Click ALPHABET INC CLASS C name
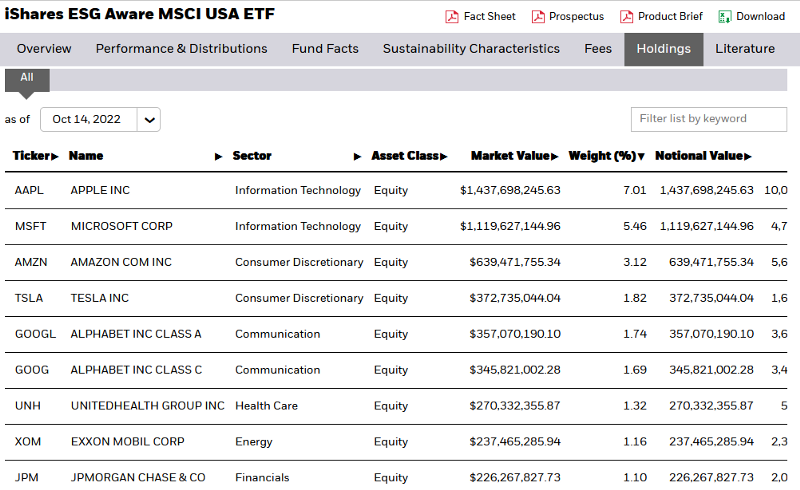800x490 pixels. pos(136,370)
